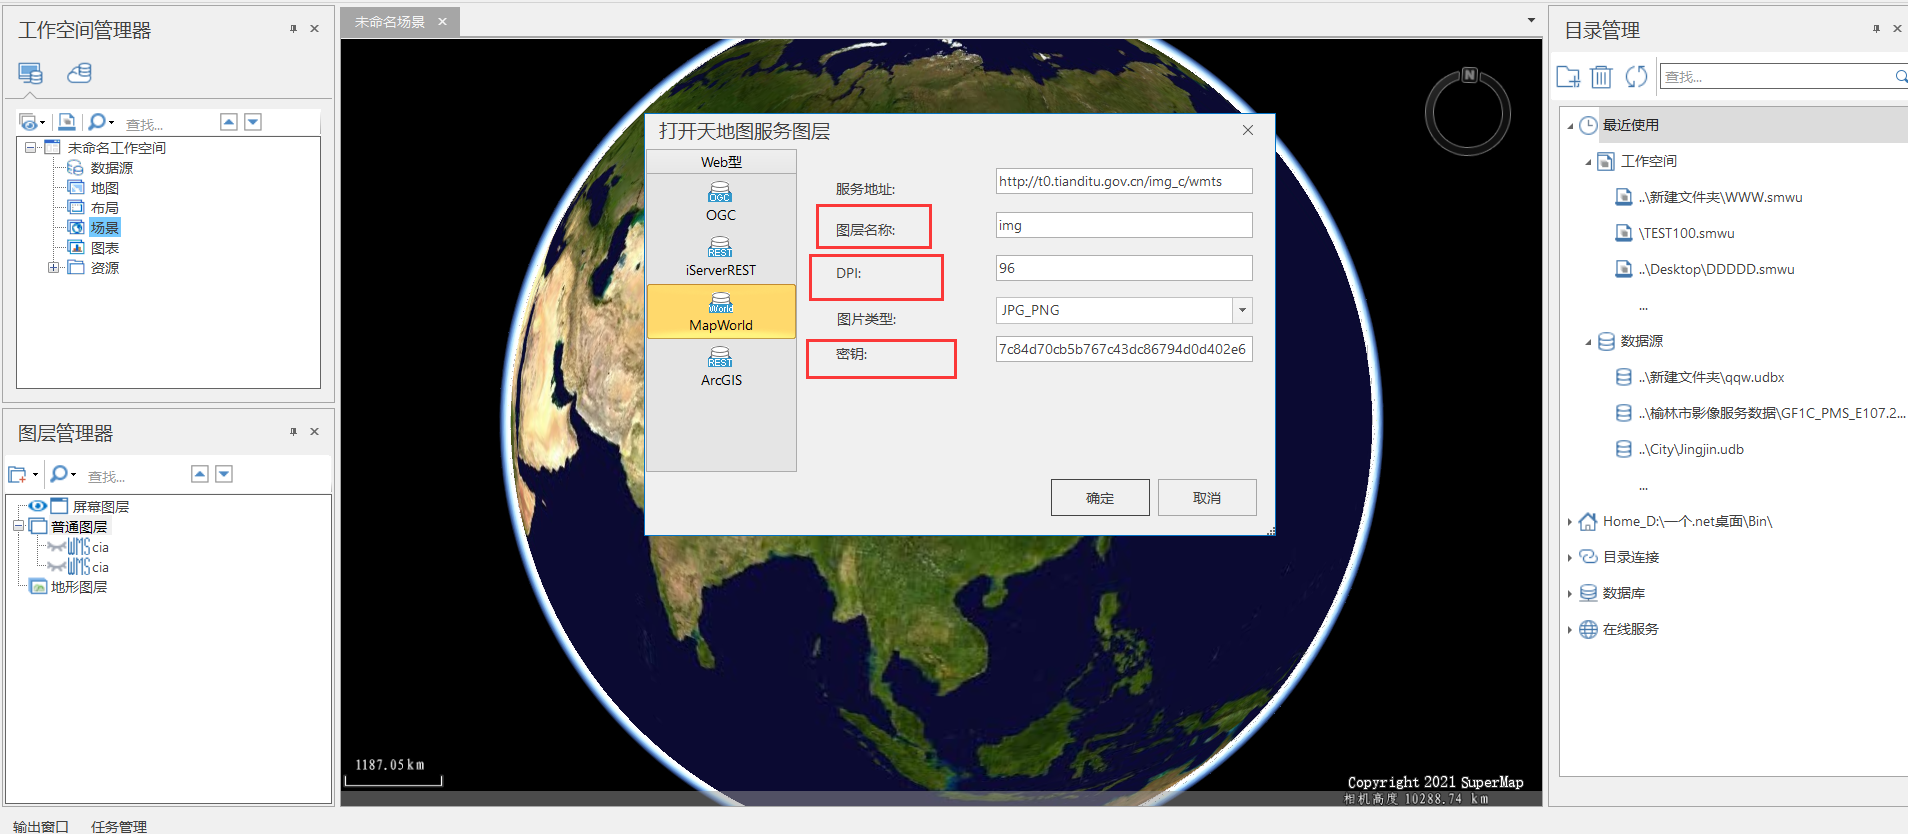Click the Catalog search input box

1776,76
